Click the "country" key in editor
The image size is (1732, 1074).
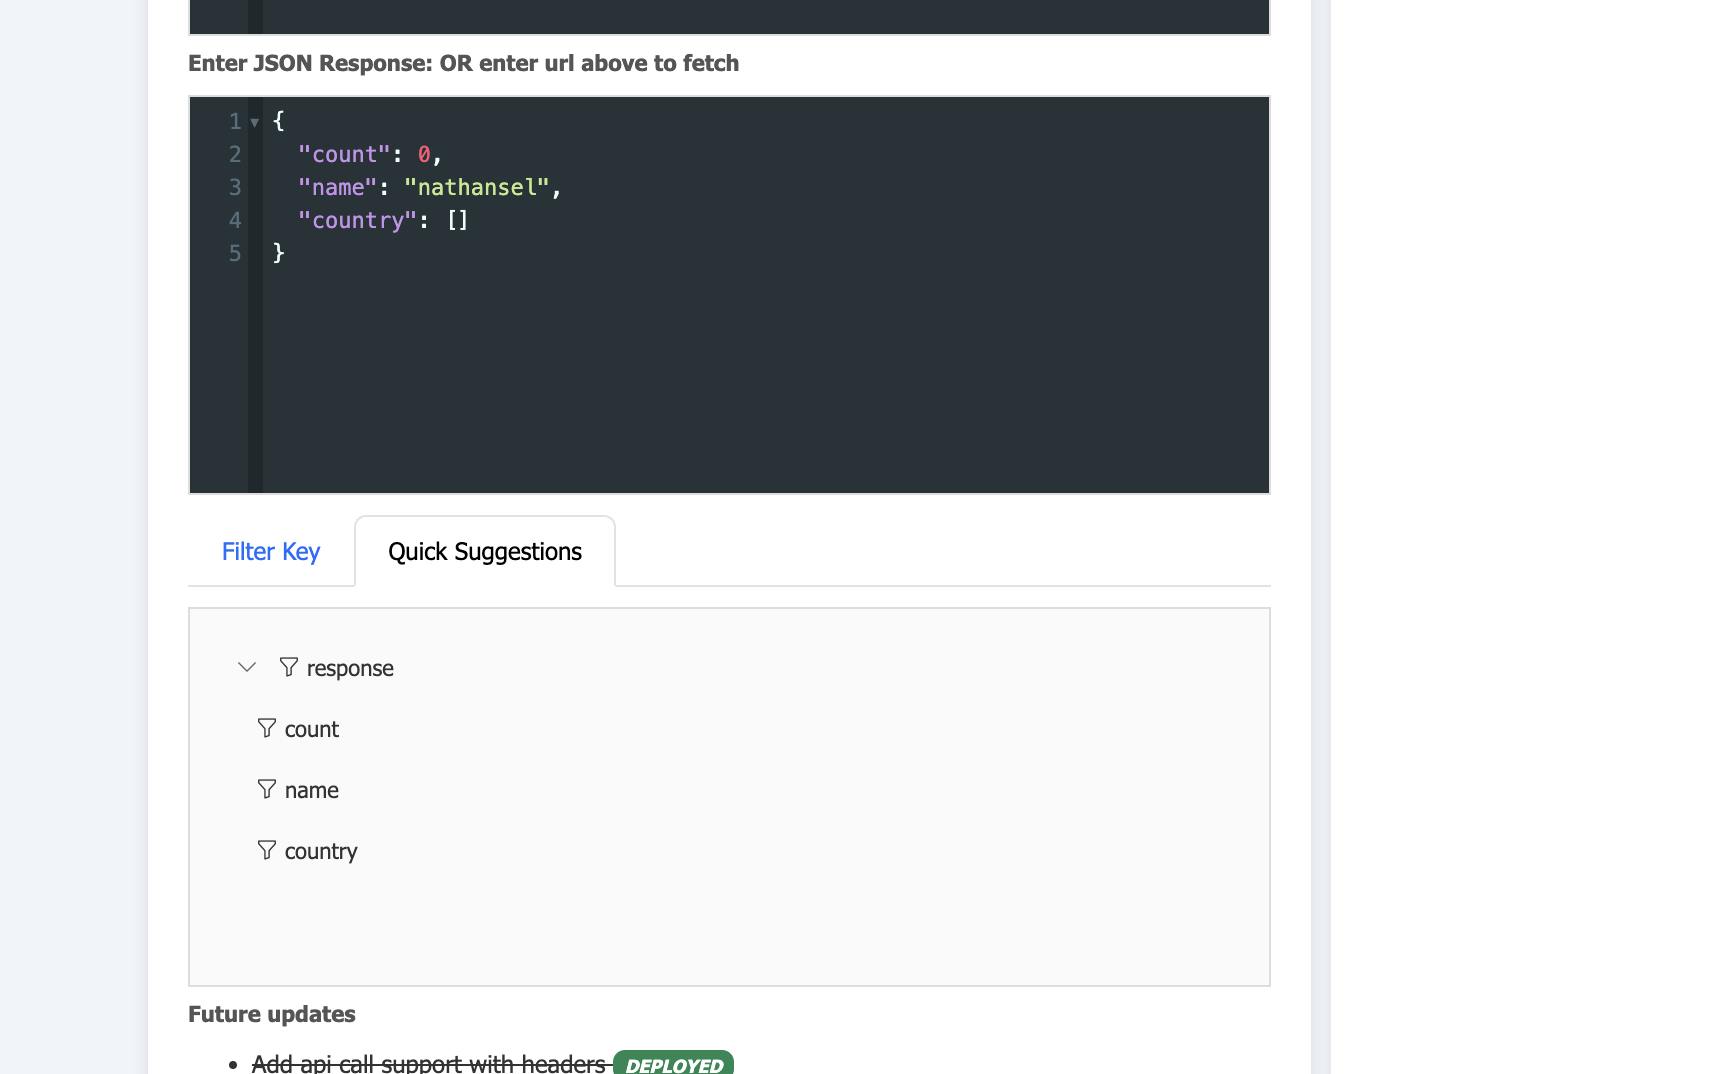click(357, 220)
